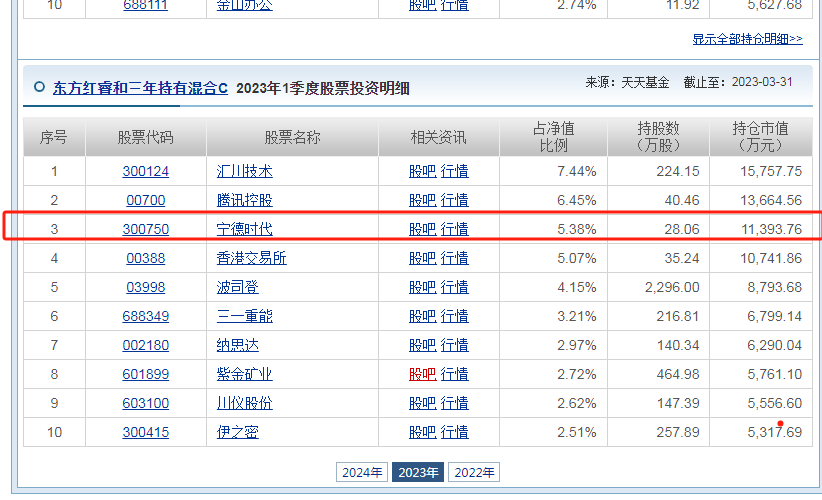Screen dimensions: 822x500
Task: Click the 持仓市值(万元) column header
Action: (x=761, y=137)
